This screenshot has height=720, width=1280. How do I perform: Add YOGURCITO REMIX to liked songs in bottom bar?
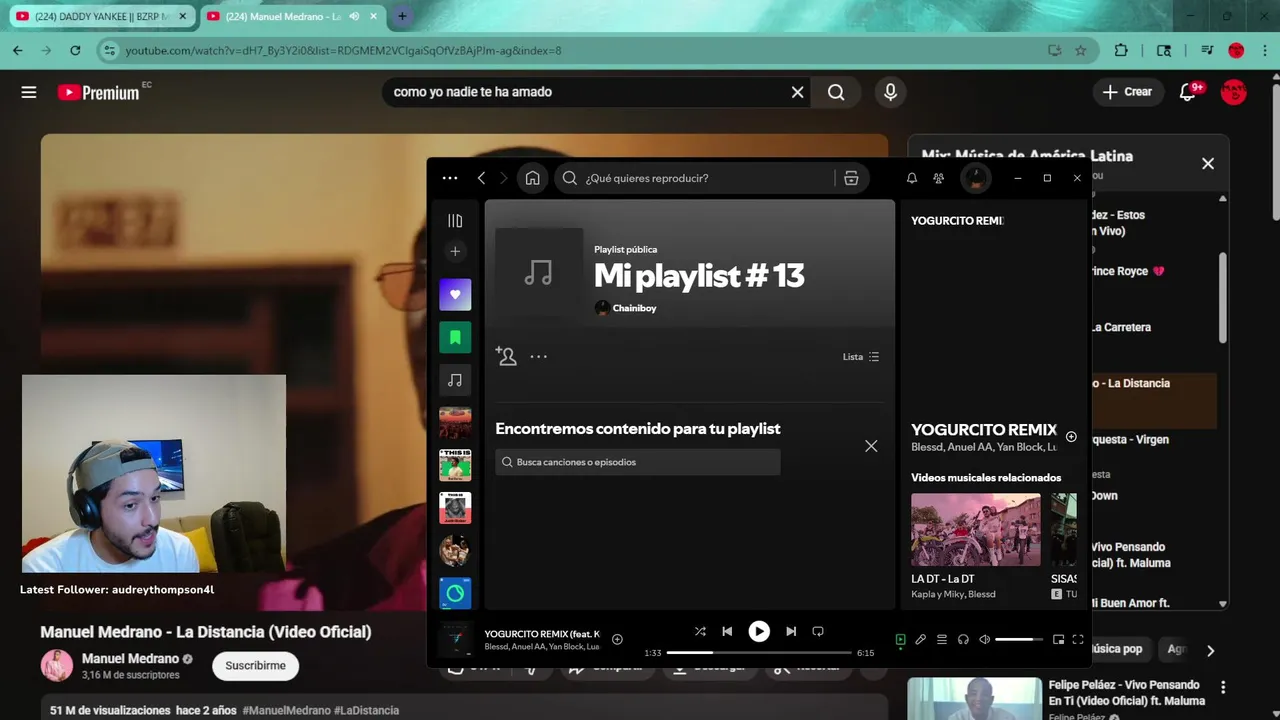pyautogui.click(x=617, y=639)
